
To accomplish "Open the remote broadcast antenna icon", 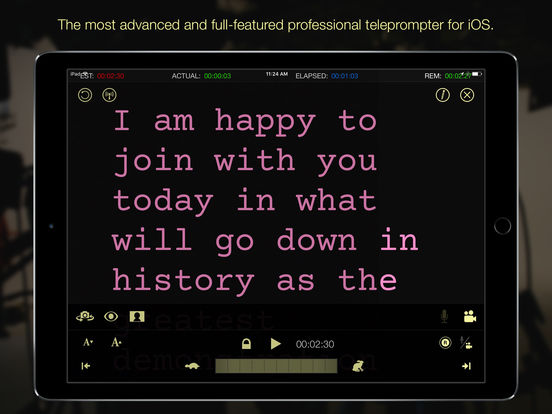I will click(x=109, y=95).
